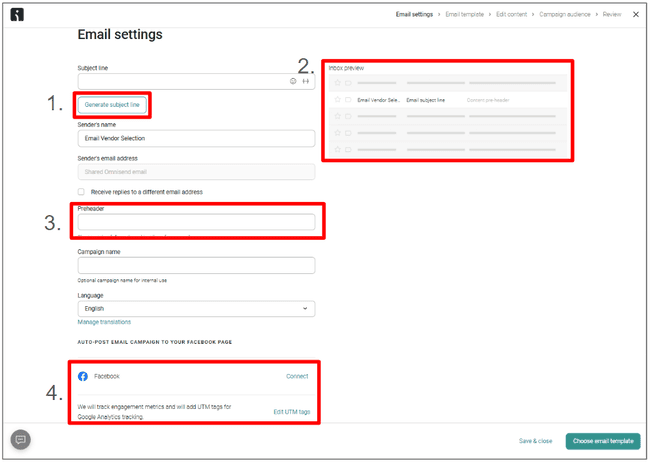650x463 pixels.
Task: Click Save & close
Action: point(536,441)
